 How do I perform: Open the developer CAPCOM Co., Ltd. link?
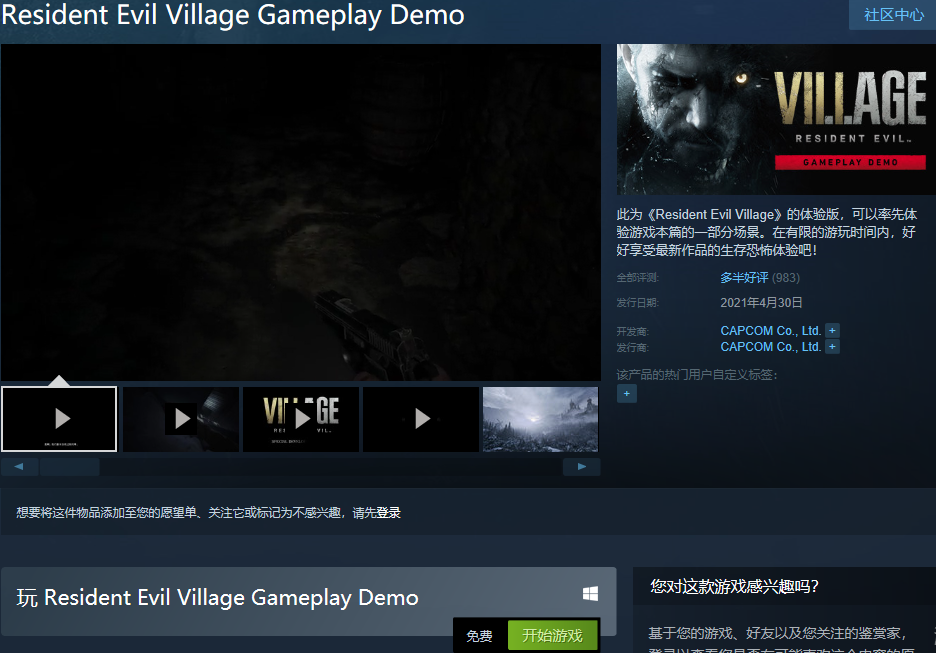coord(771,331)
